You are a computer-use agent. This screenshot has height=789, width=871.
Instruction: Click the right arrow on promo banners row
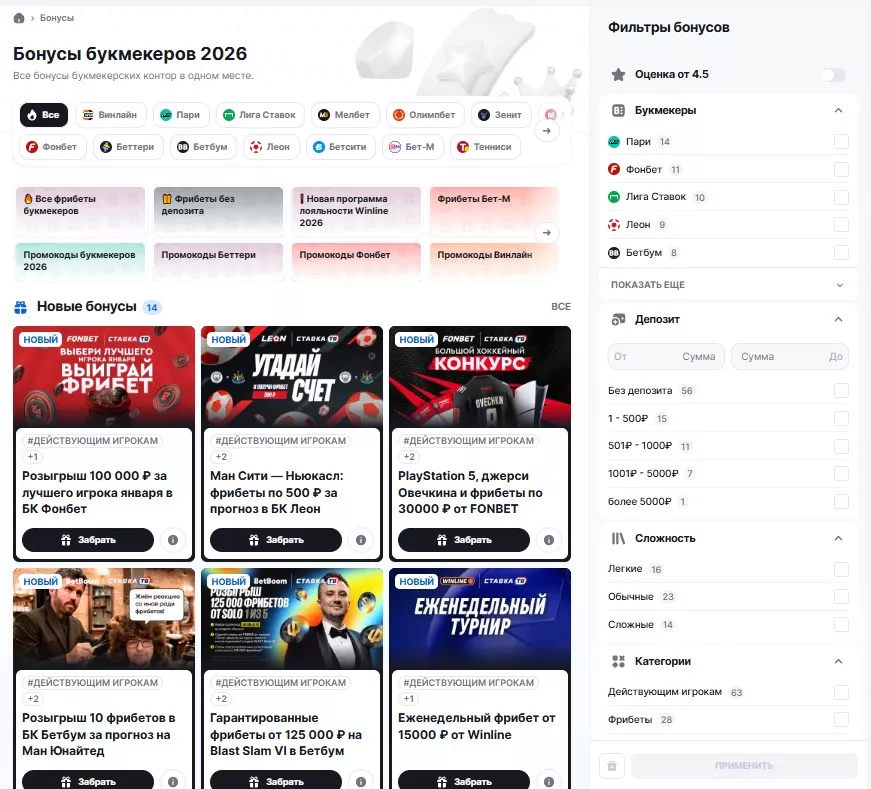pos(548,231)
